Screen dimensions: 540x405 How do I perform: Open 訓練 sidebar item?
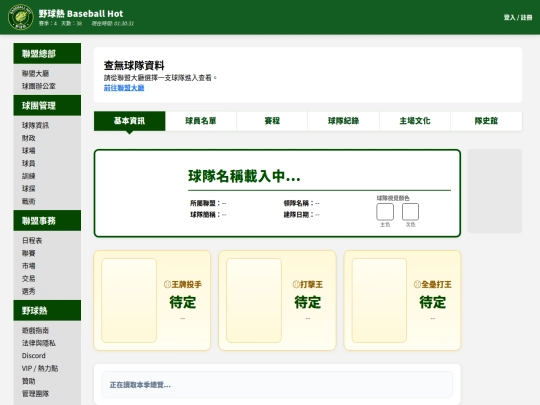point(29,176)
